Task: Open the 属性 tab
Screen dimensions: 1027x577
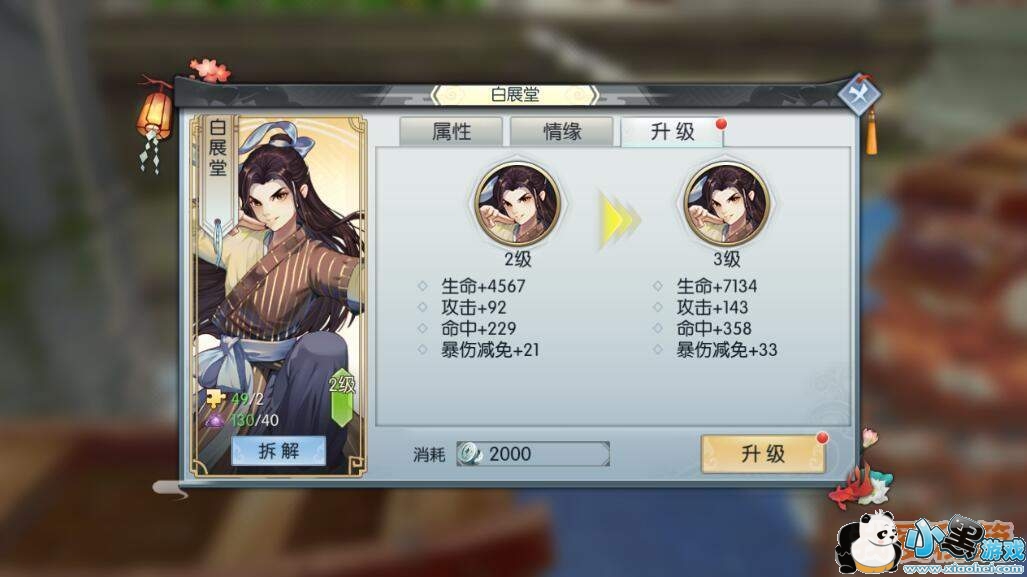Action: coord(451,132)
